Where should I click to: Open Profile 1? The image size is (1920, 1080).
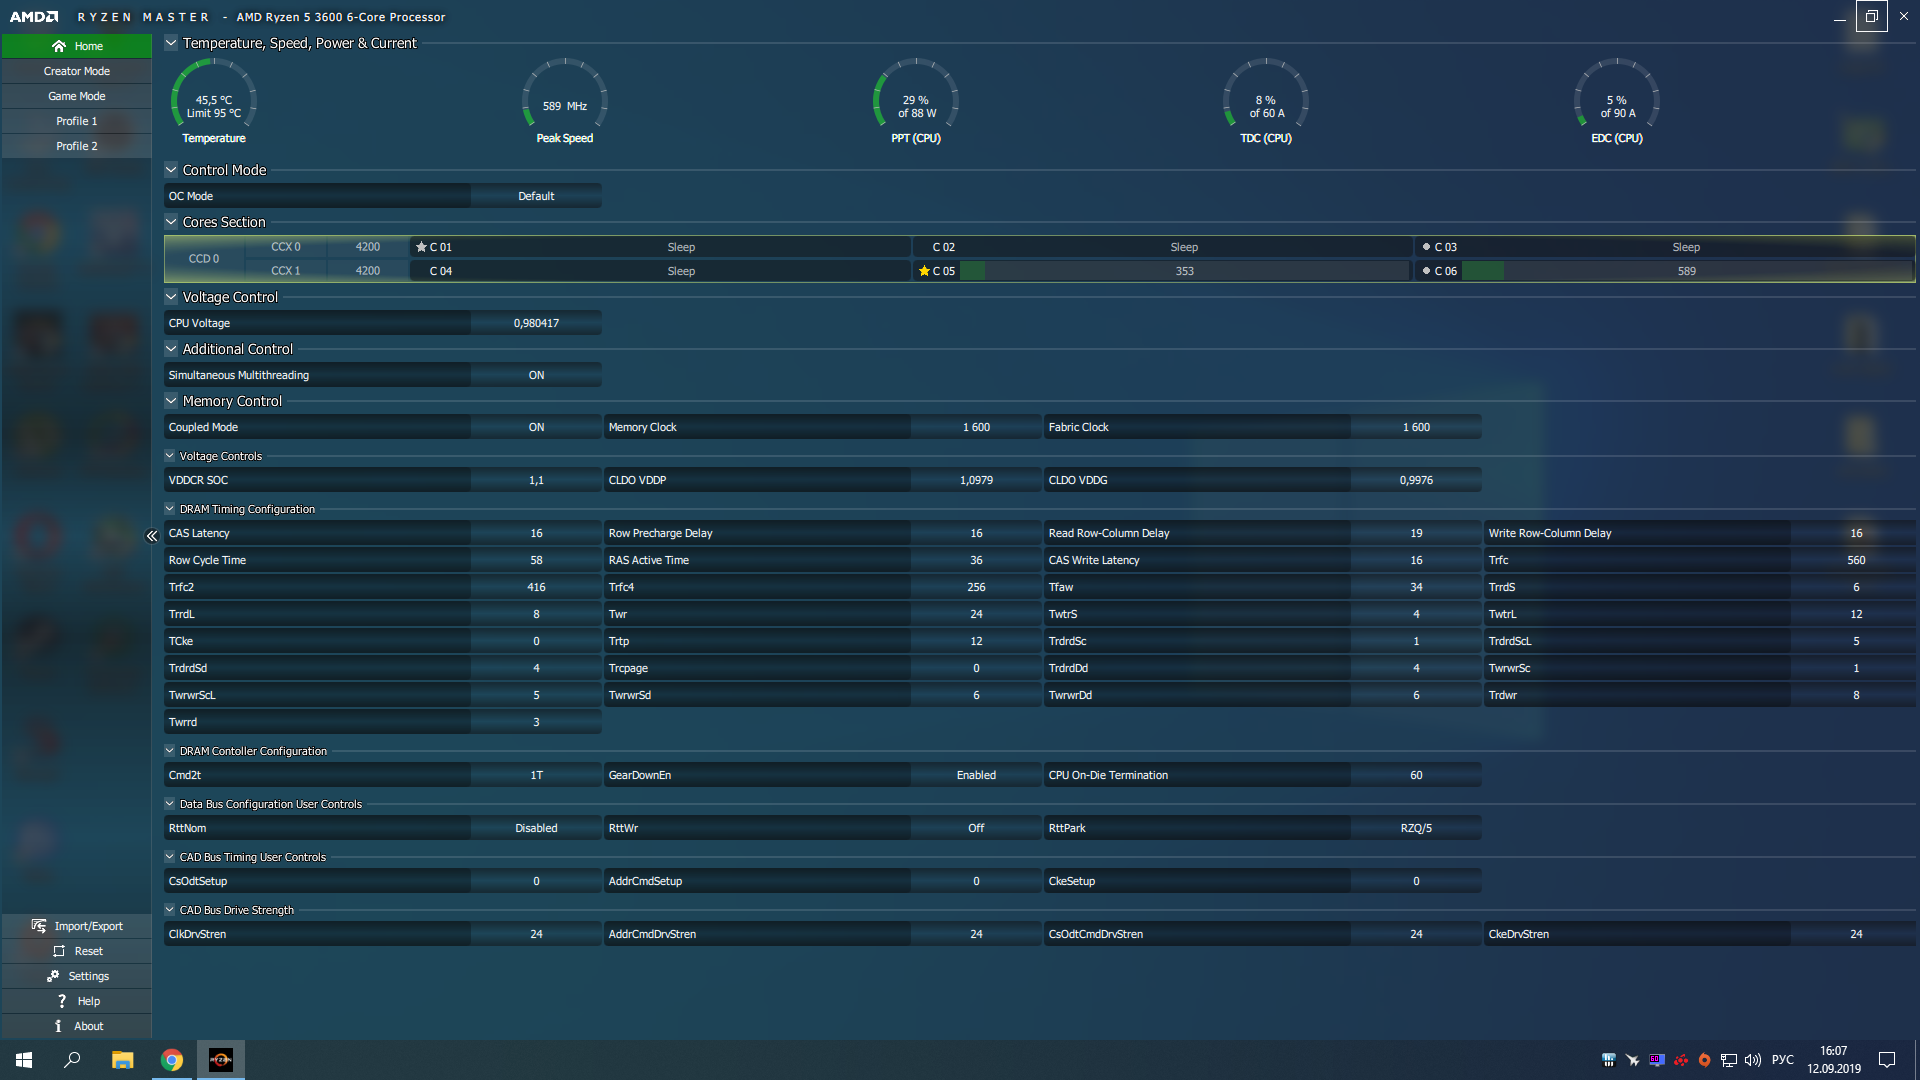77,121
